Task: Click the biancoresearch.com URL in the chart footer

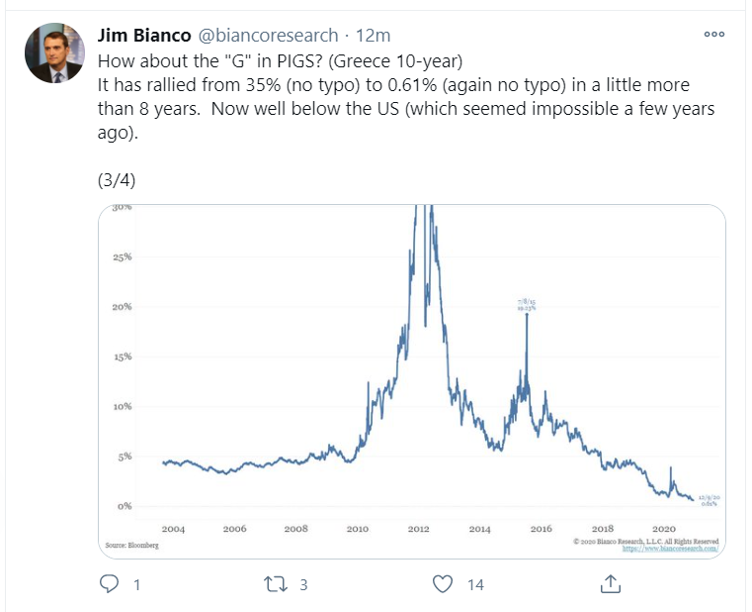Action: click(x=670, y=548)
